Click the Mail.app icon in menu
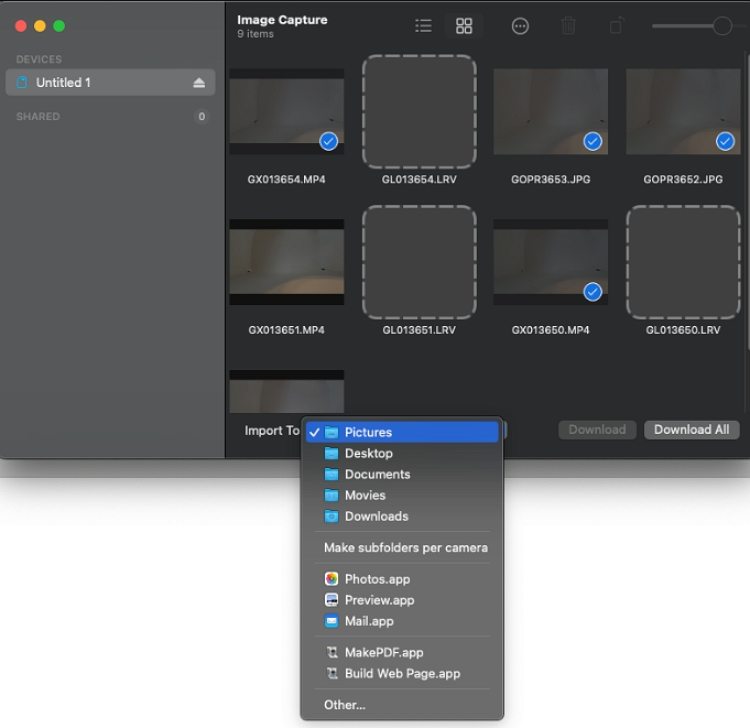Image resolution: width=750 pixels, height=728 pixels. click(331, 621)
